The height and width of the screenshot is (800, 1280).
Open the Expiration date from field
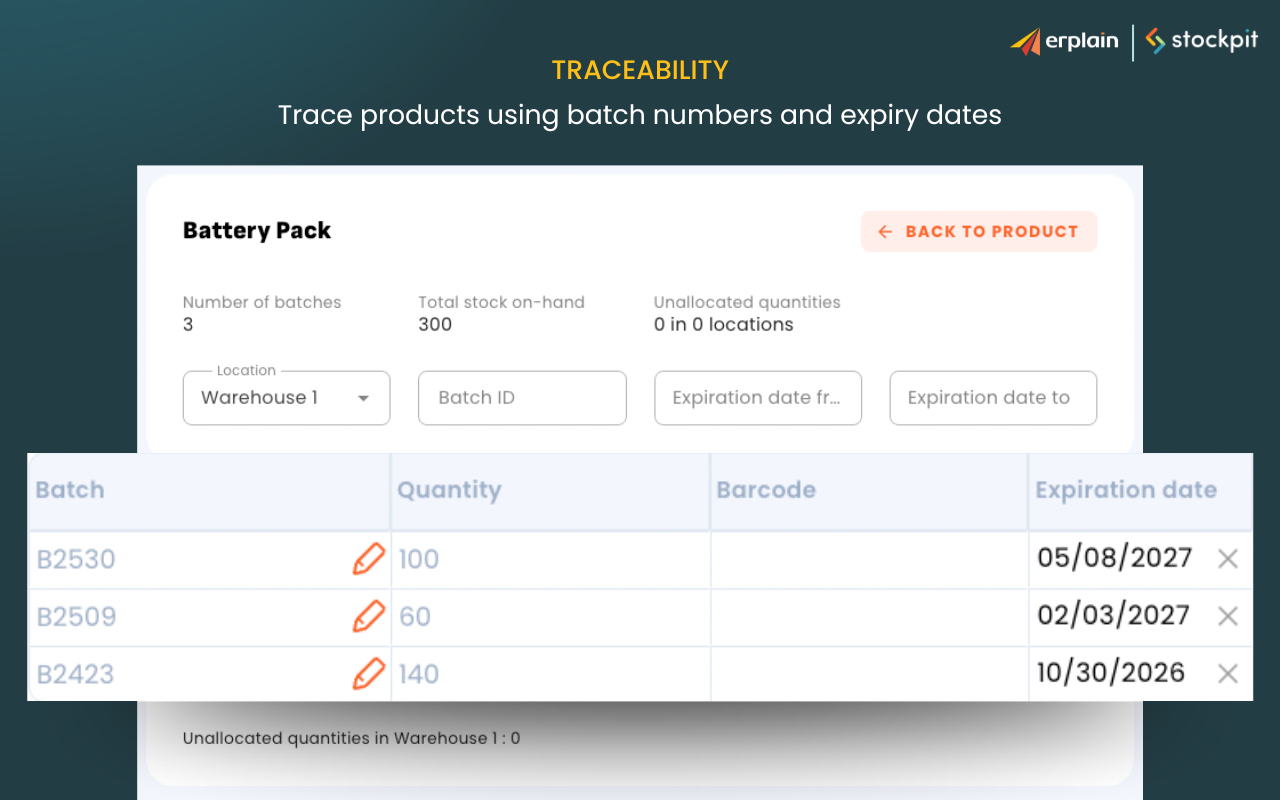point(758,398)
